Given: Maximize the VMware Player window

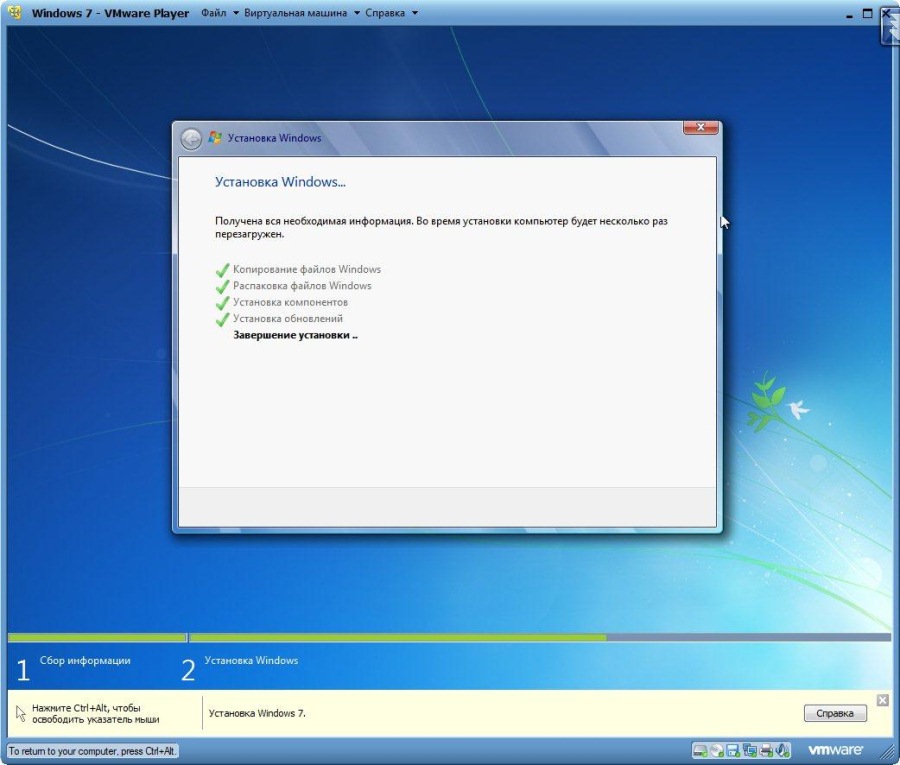Looking at the screenshot, I should pyautogui.click(x=867, y=13).
